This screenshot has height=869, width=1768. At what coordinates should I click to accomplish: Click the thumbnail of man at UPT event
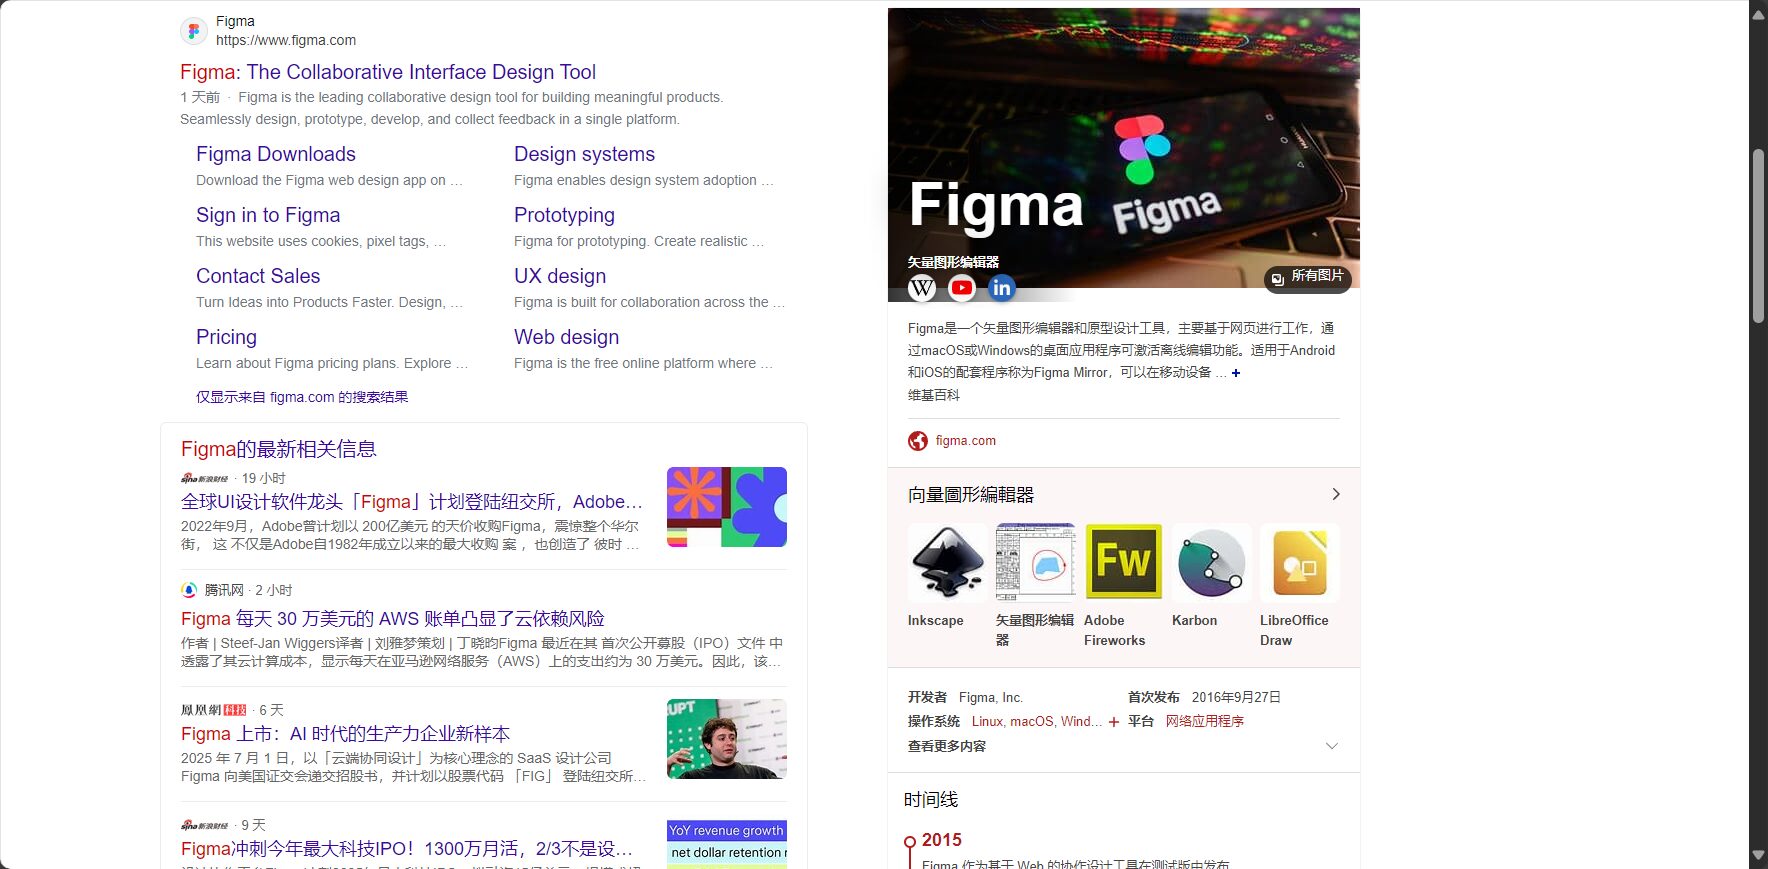727,739
